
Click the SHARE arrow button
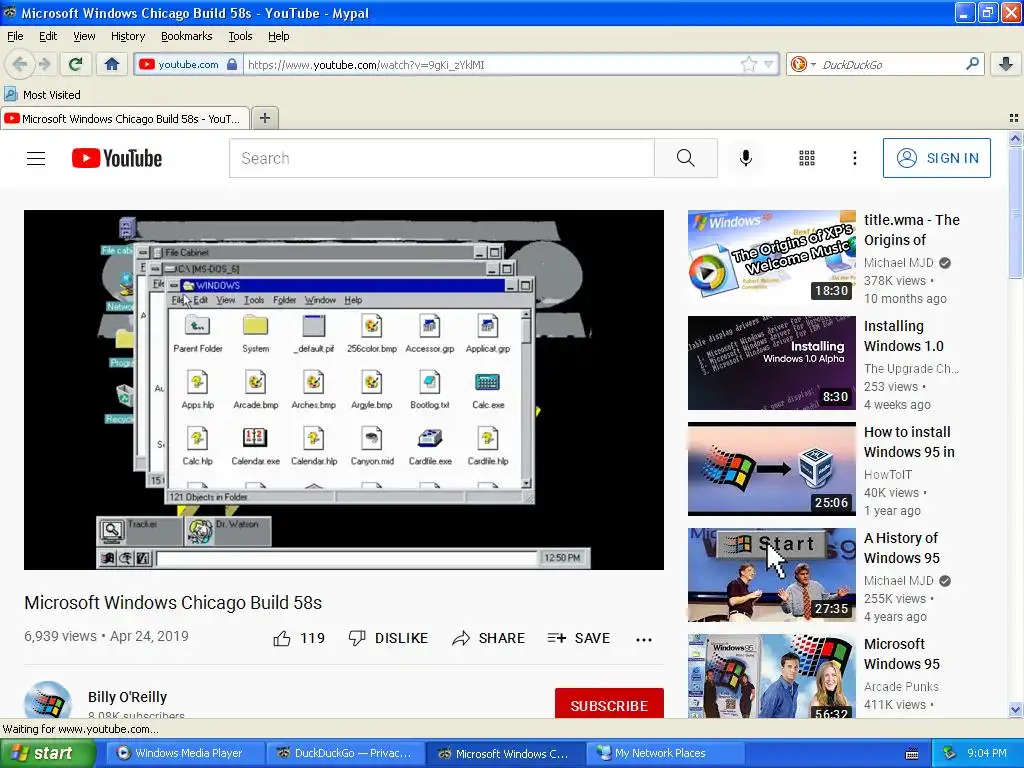point(488,638)
